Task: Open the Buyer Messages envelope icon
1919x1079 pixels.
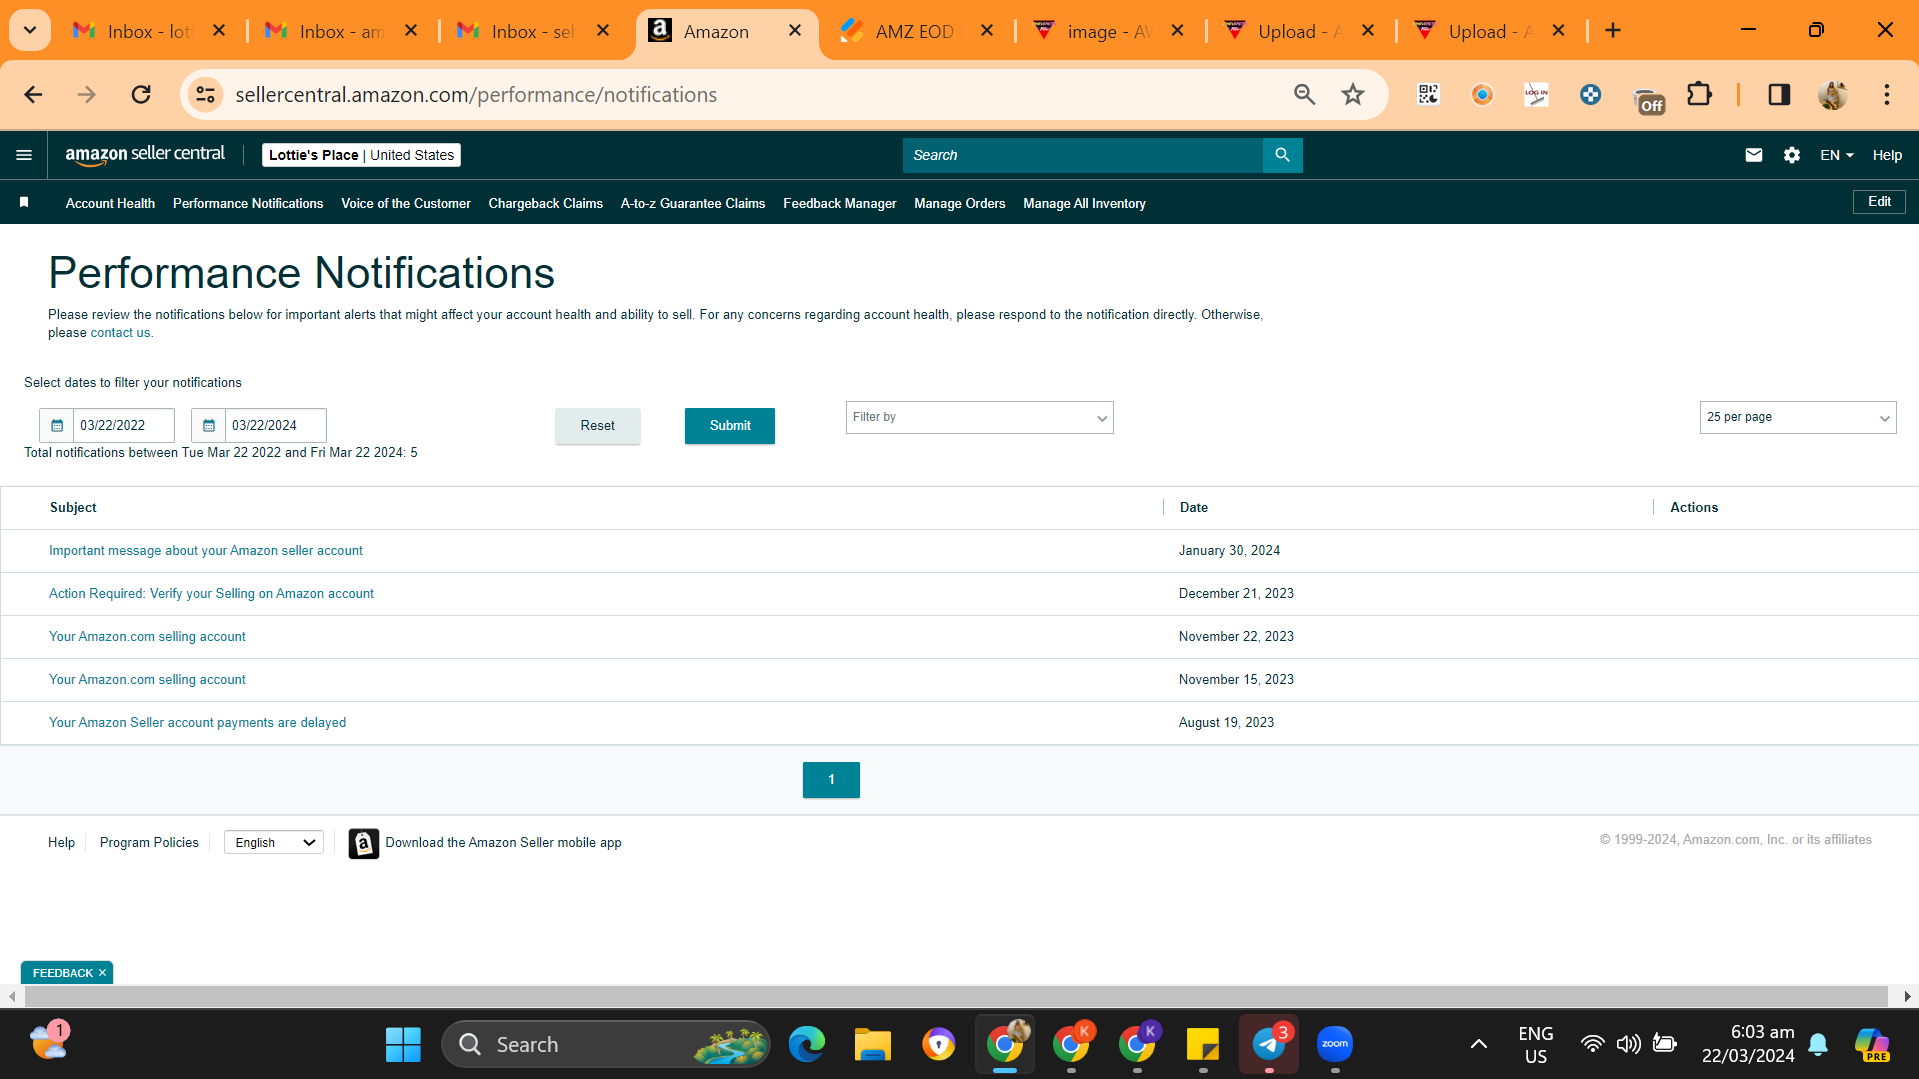Action: point(1754,155)
